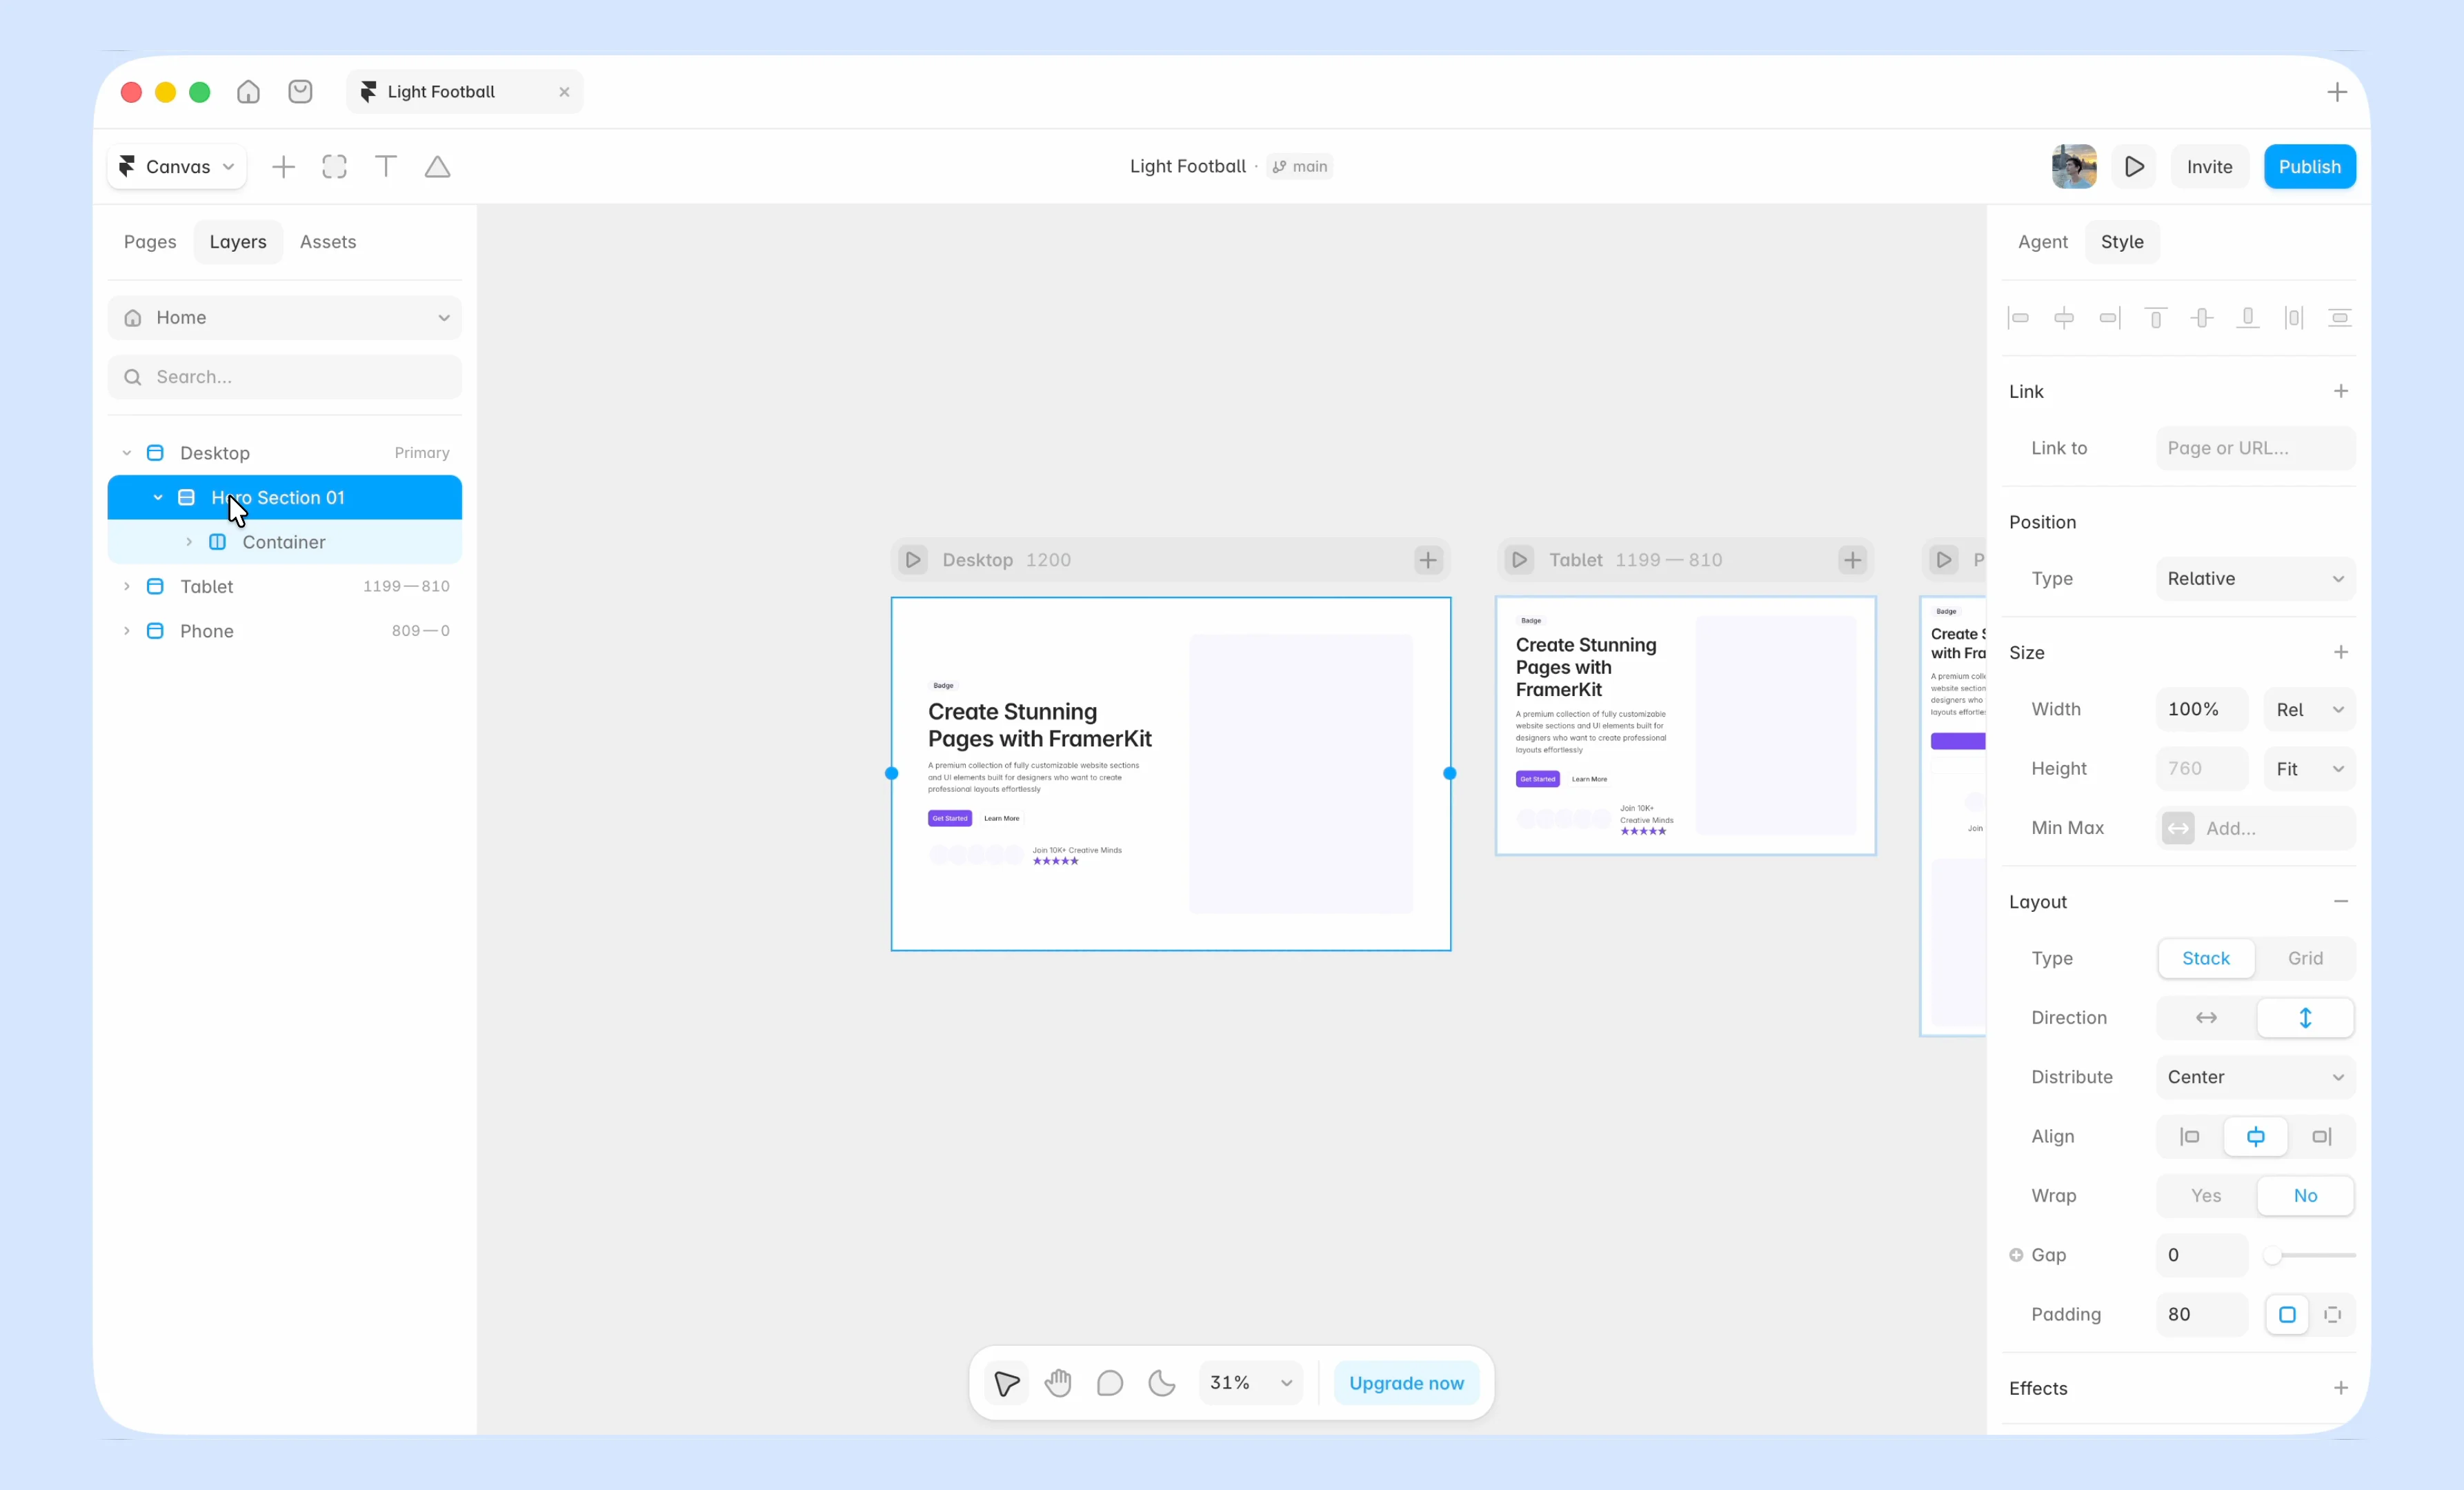Switch to the Assets tab

pyautogui.click(x=328, y=242)
